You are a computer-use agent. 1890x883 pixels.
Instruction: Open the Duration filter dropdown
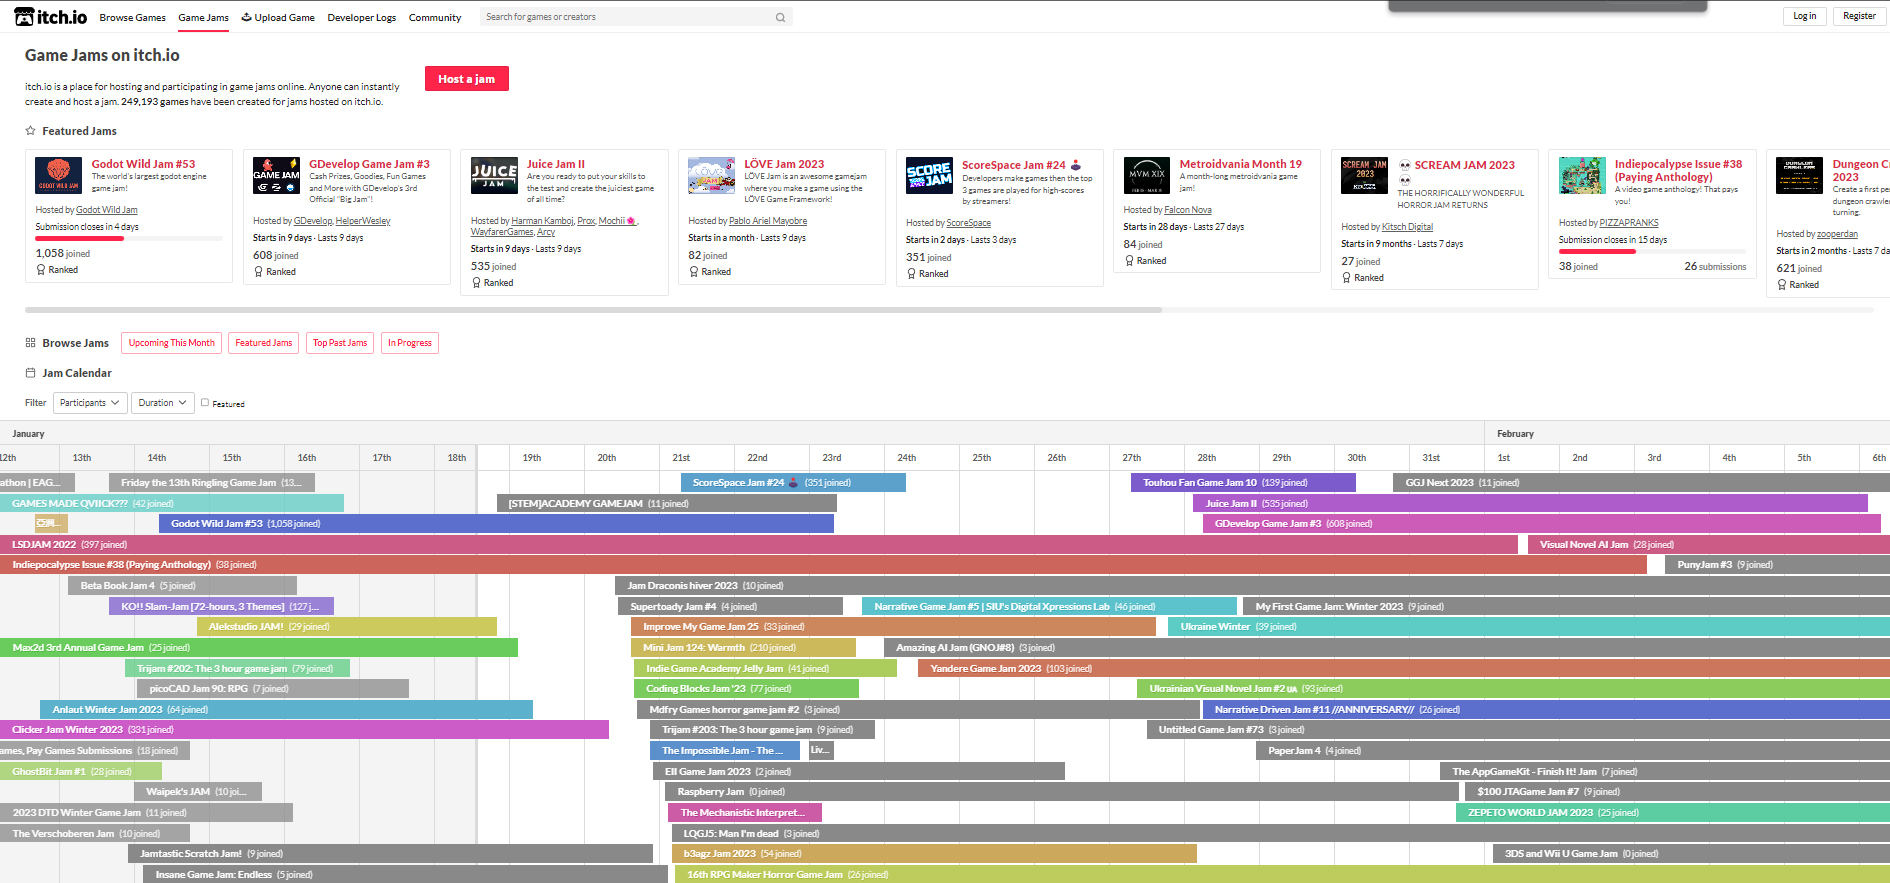163,403
